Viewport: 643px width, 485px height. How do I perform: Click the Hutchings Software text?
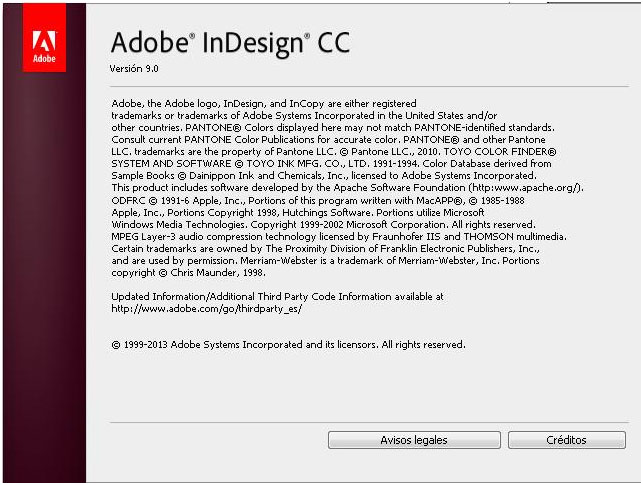point(328,213)
